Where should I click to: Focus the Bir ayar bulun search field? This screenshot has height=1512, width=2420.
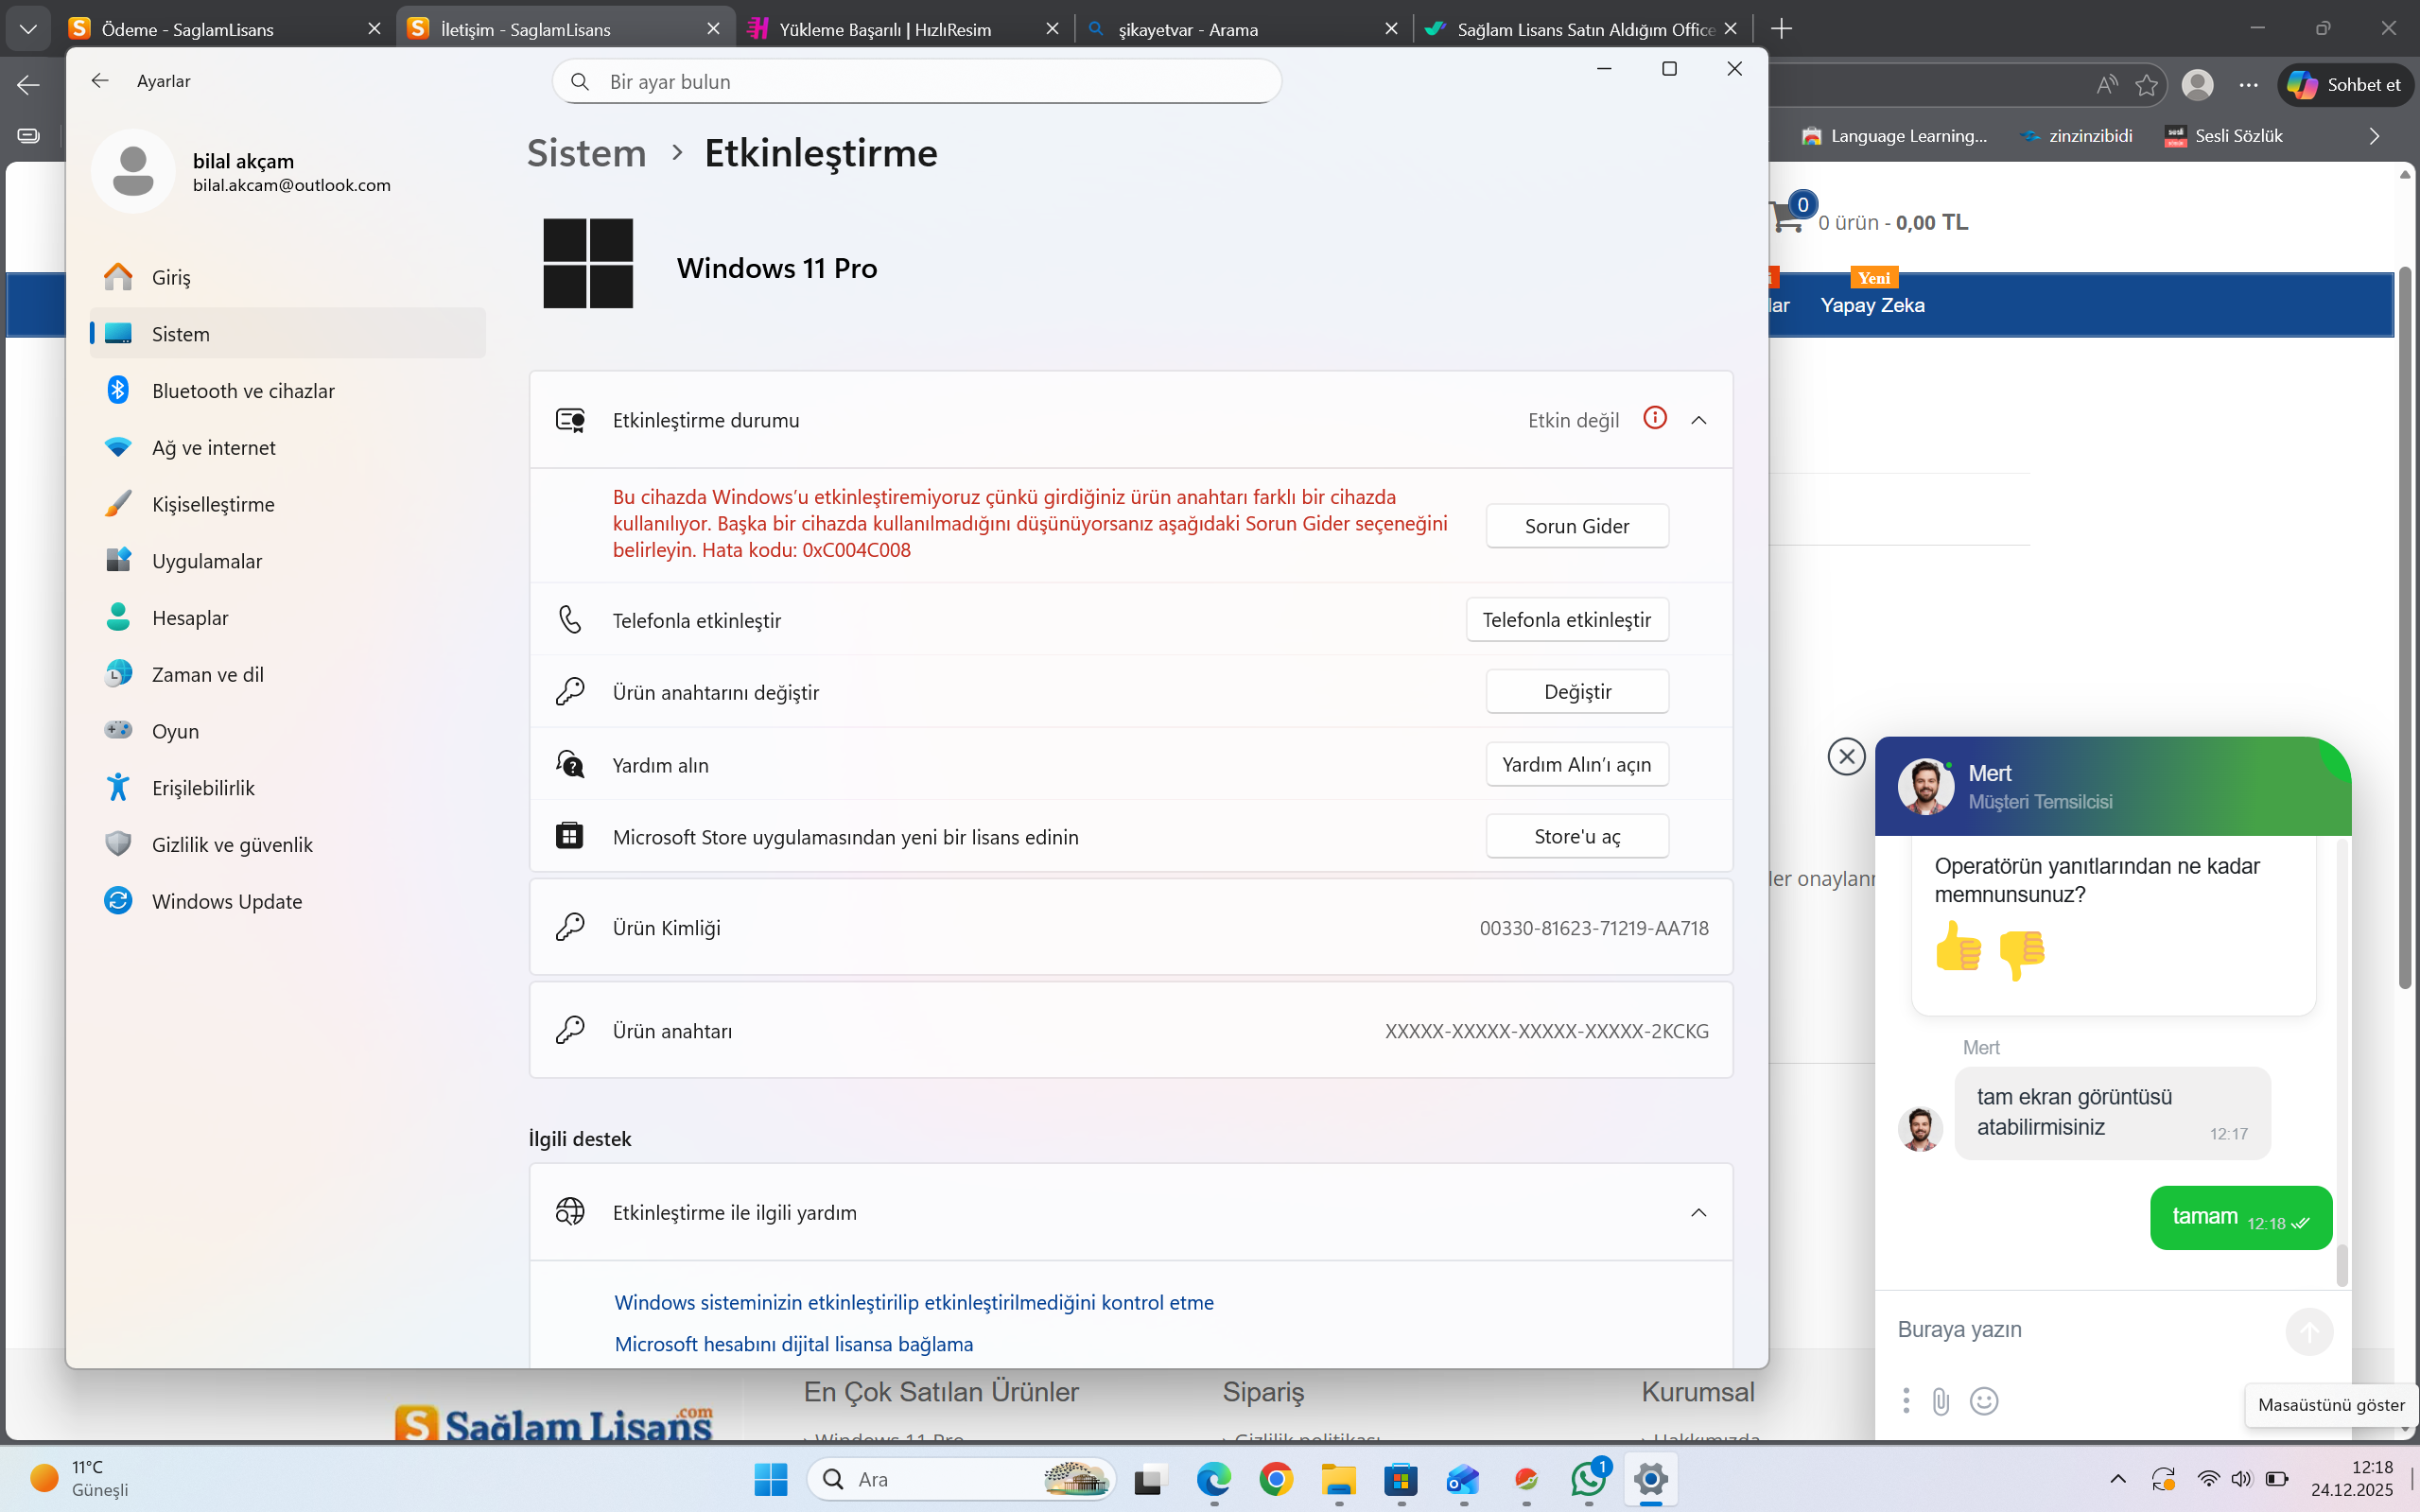point(917,81)
